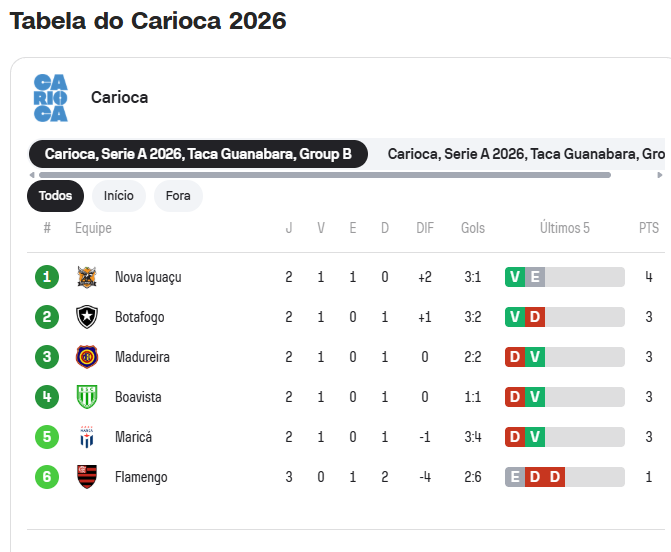Screen dimensions: 671x552
Task: Switch to the Início filter
Action: (x=119, y=196)
